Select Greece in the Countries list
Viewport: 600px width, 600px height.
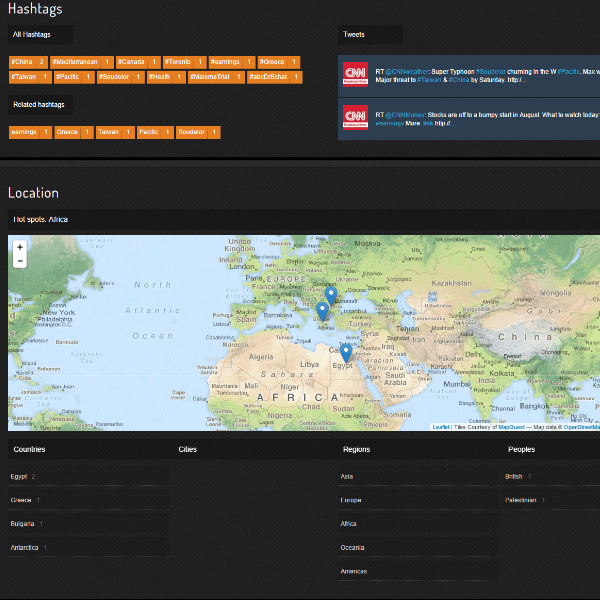[89, 500]
